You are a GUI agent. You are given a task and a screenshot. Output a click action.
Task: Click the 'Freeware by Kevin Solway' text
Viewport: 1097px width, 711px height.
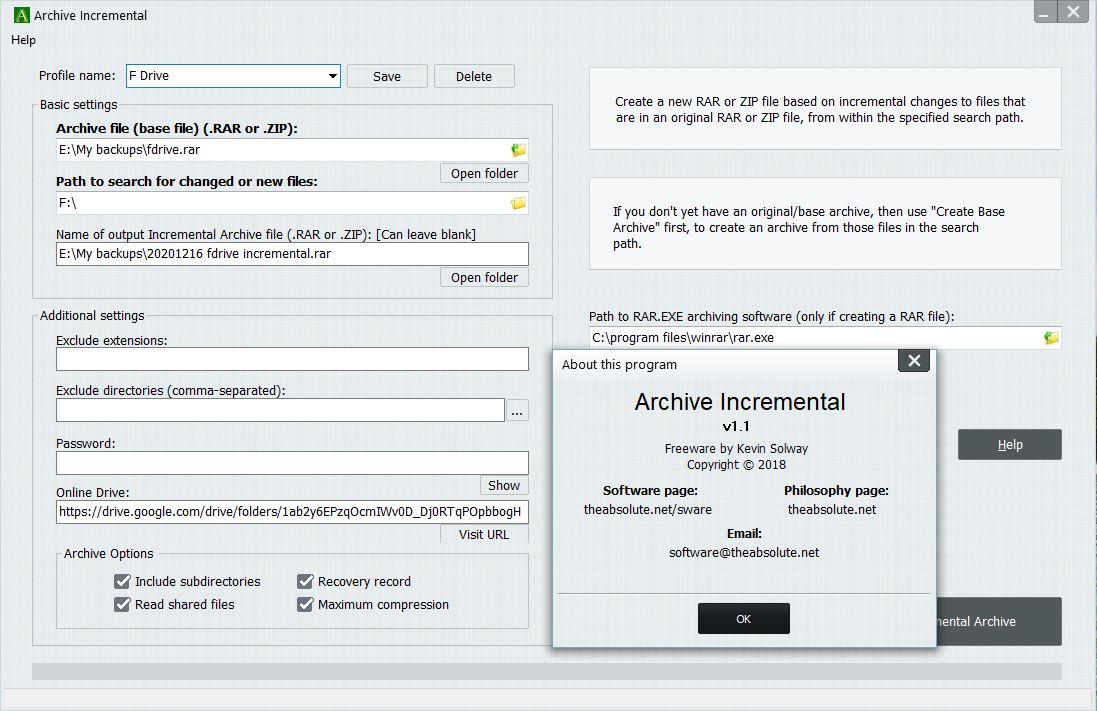(x=736, y=449)
